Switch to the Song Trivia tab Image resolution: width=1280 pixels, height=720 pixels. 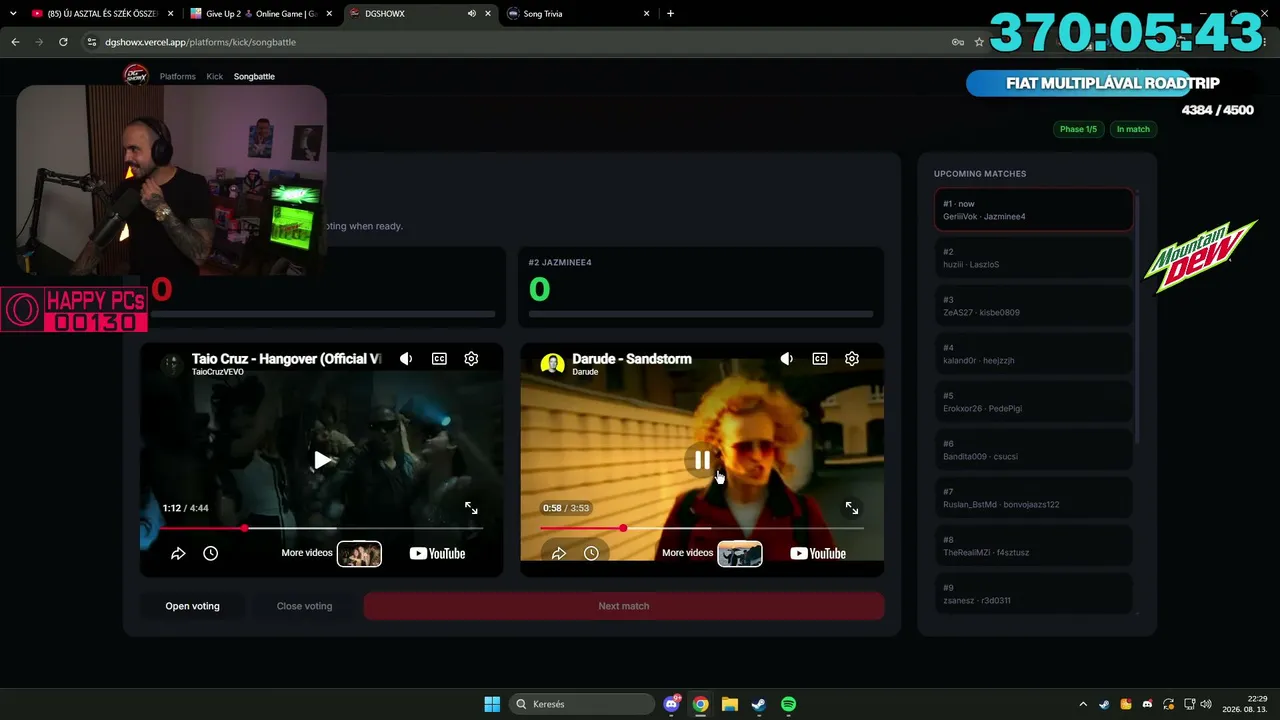pos(580,13)
